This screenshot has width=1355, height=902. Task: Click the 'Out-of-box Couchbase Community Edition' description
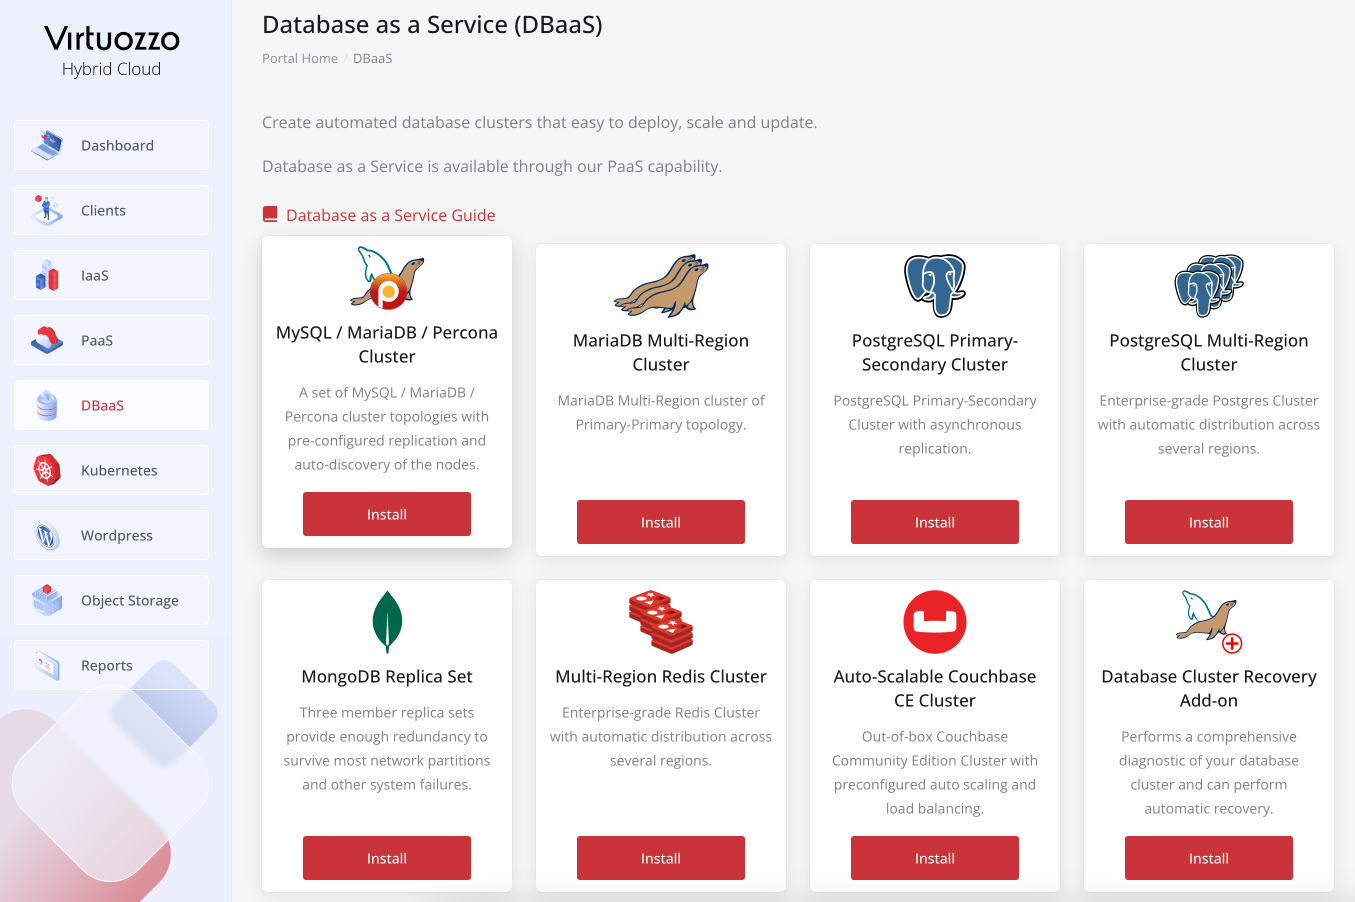coord(935,773)
